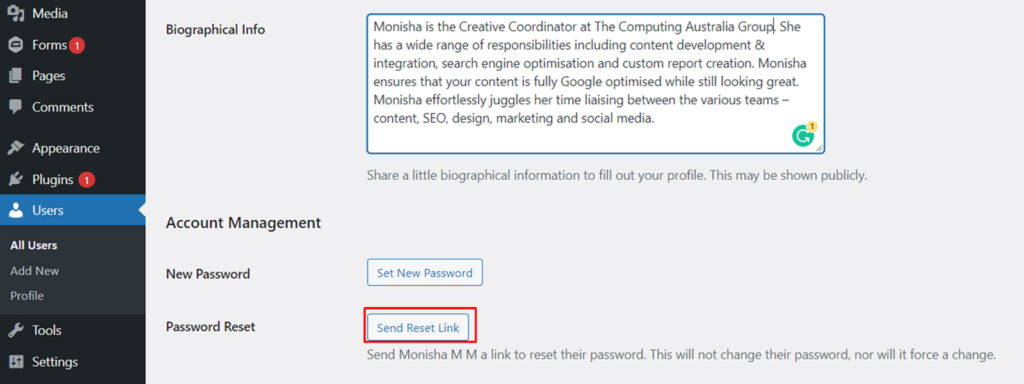Screen dimensions: 1024x384
Task: Click the Pages icon in sidebar
Action: click(x=16, y=76)
